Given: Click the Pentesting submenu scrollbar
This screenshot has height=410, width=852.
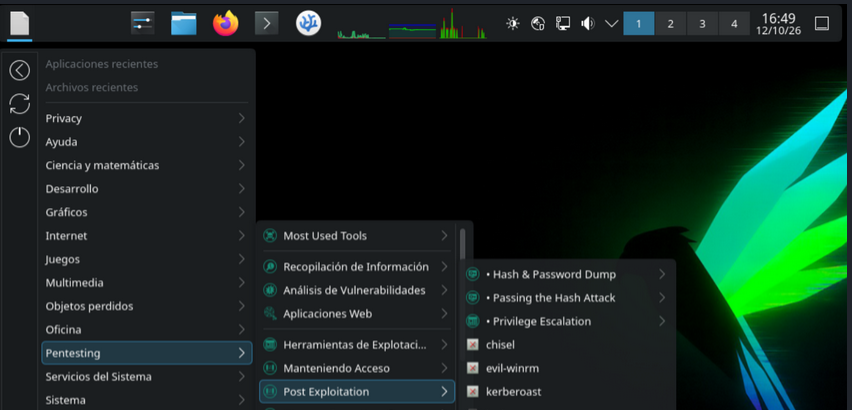Looking at the screenshot, I should 462,244.
